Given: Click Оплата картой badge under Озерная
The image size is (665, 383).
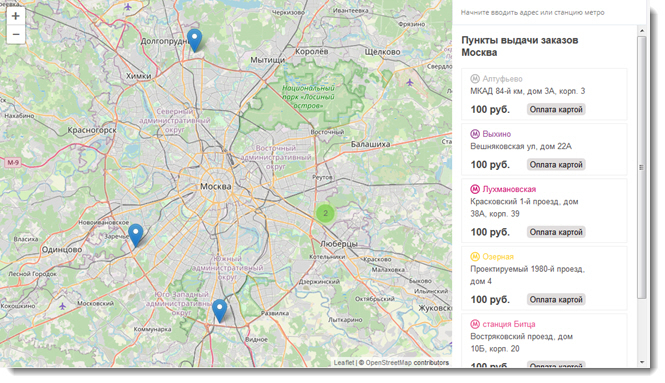Looking at the screenshot, I should [x=556, y=299].
